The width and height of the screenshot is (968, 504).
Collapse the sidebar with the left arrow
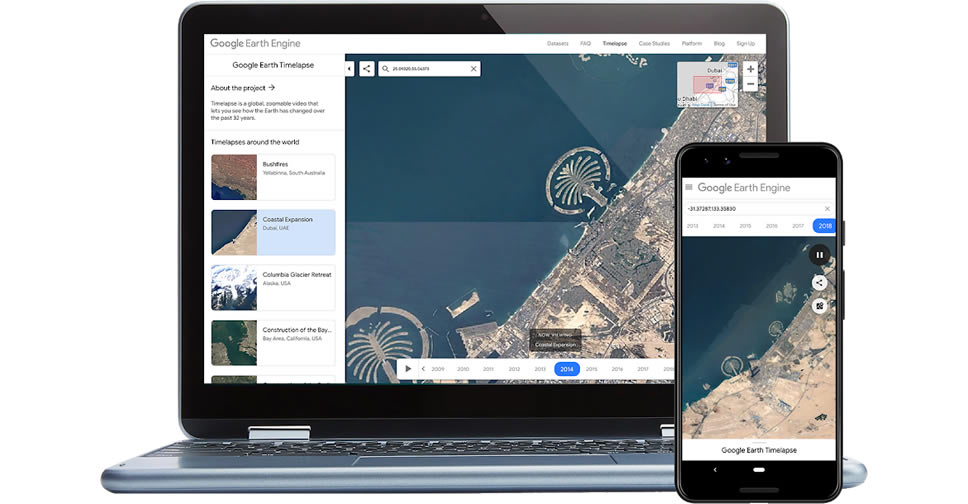click(350, 69)
